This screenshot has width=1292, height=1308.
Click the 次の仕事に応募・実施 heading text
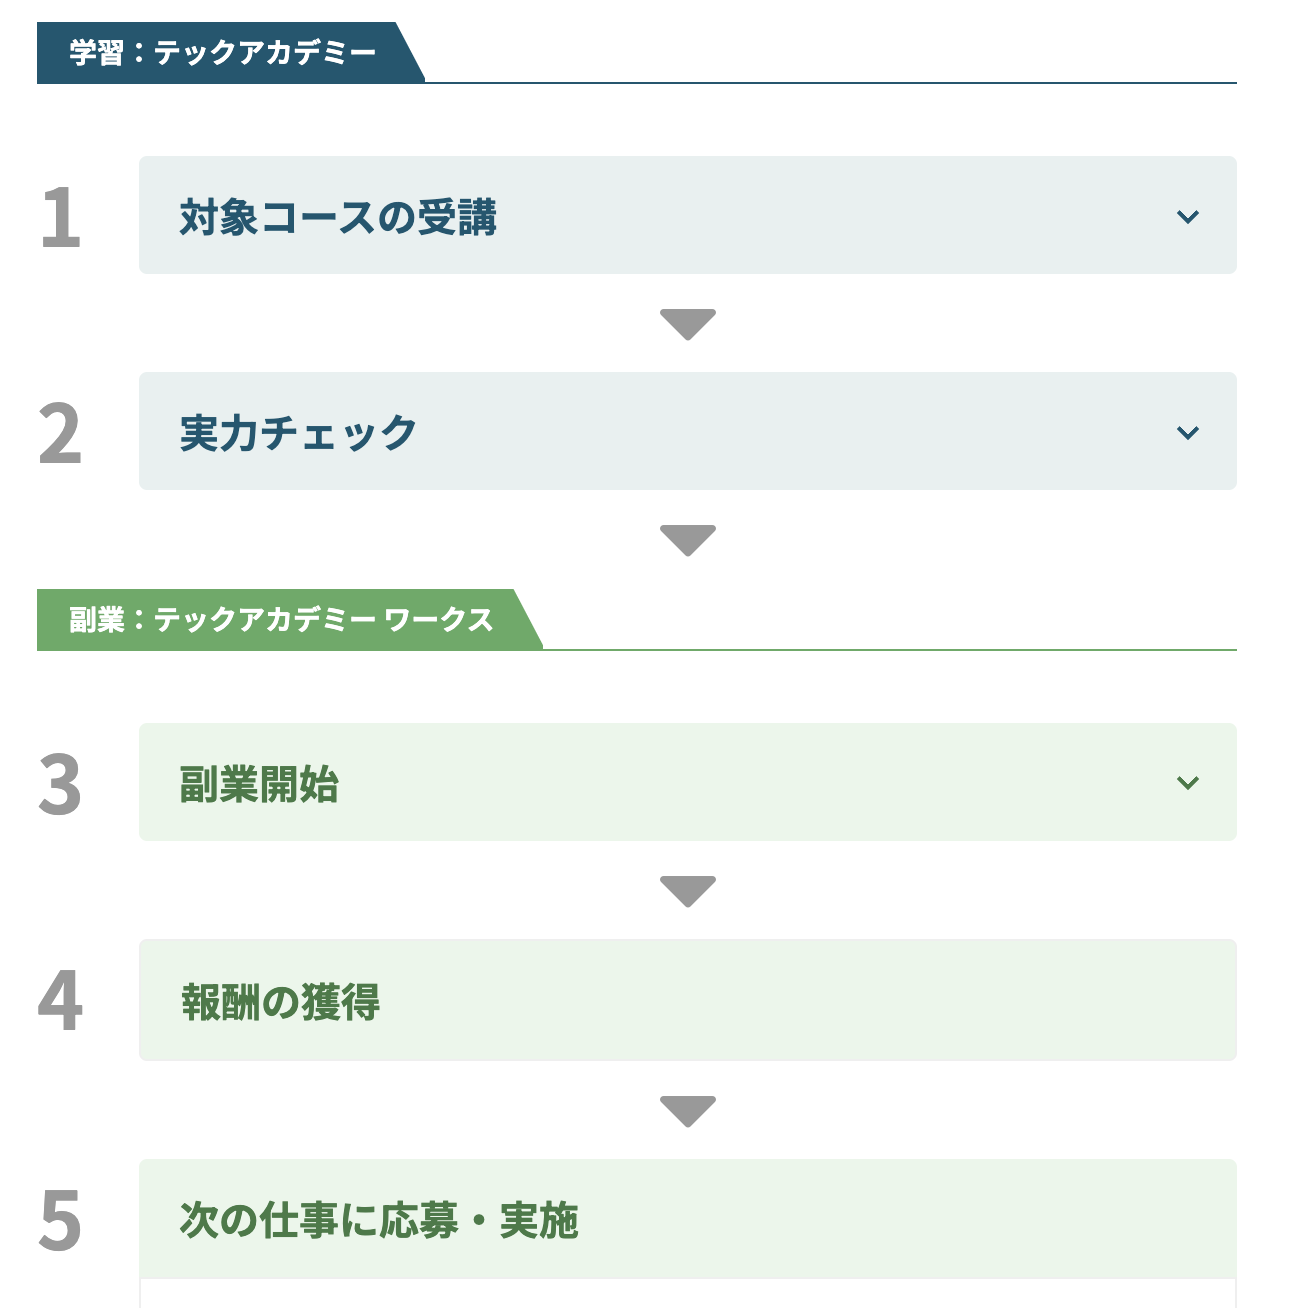(x=379, y=1220)
